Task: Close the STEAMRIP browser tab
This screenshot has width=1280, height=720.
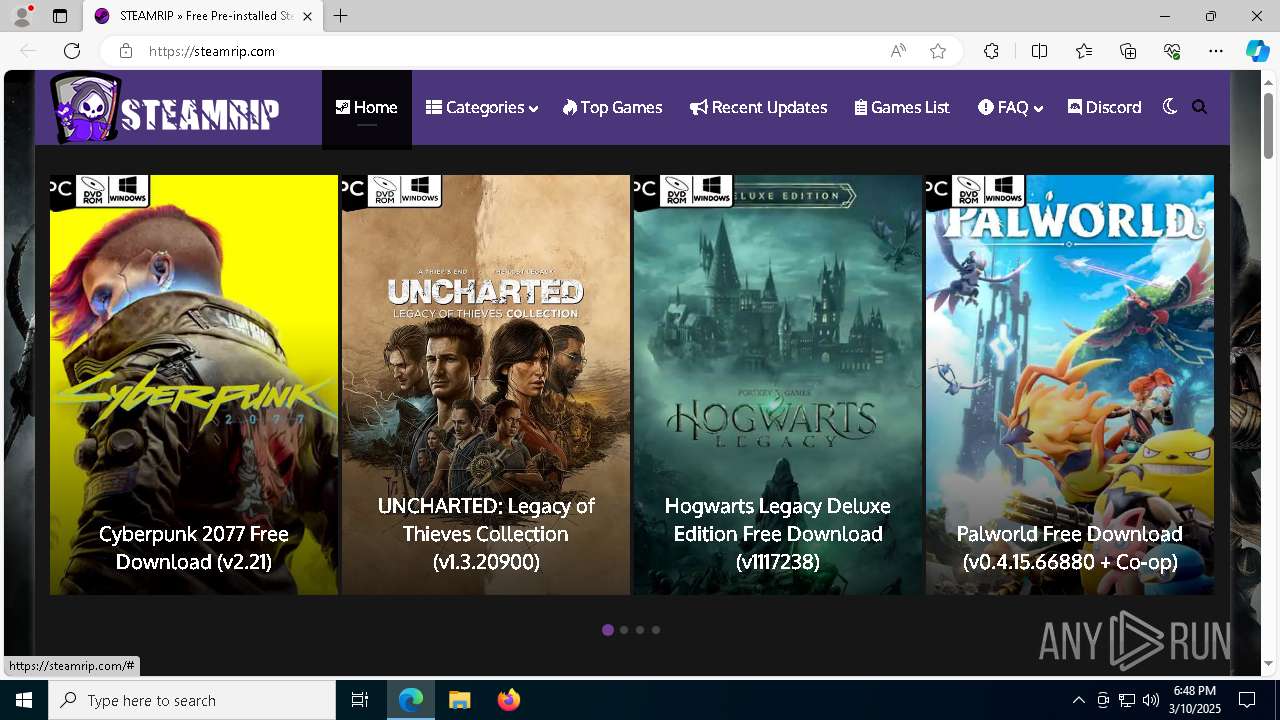Action: pyautogui.click(x=307, y=16)
